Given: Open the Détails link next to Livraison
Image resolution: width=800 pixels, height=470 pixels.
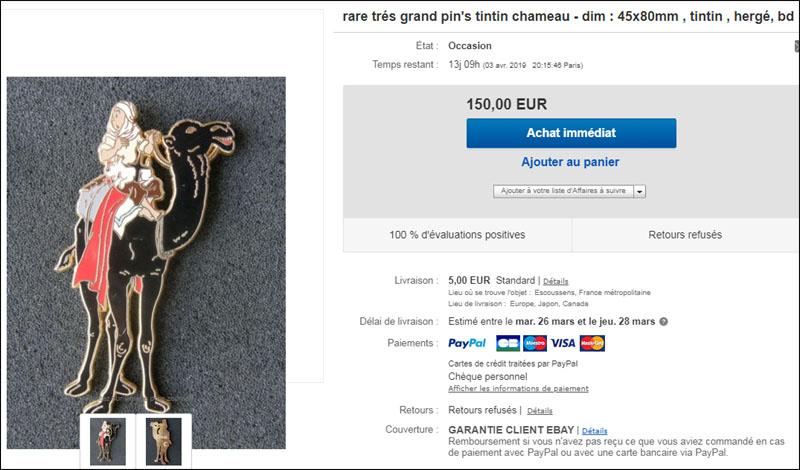Looking at the screenshot, I should pyautogui.click(x=556, y=281).
